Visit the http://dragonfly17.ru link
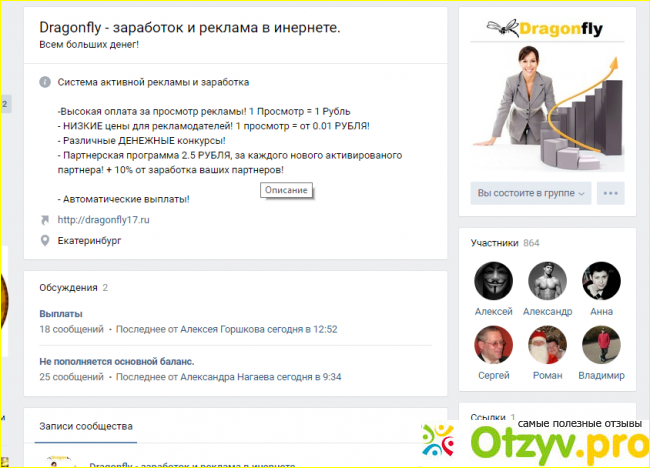Screen dimensions: 650x468 (104, 220)
